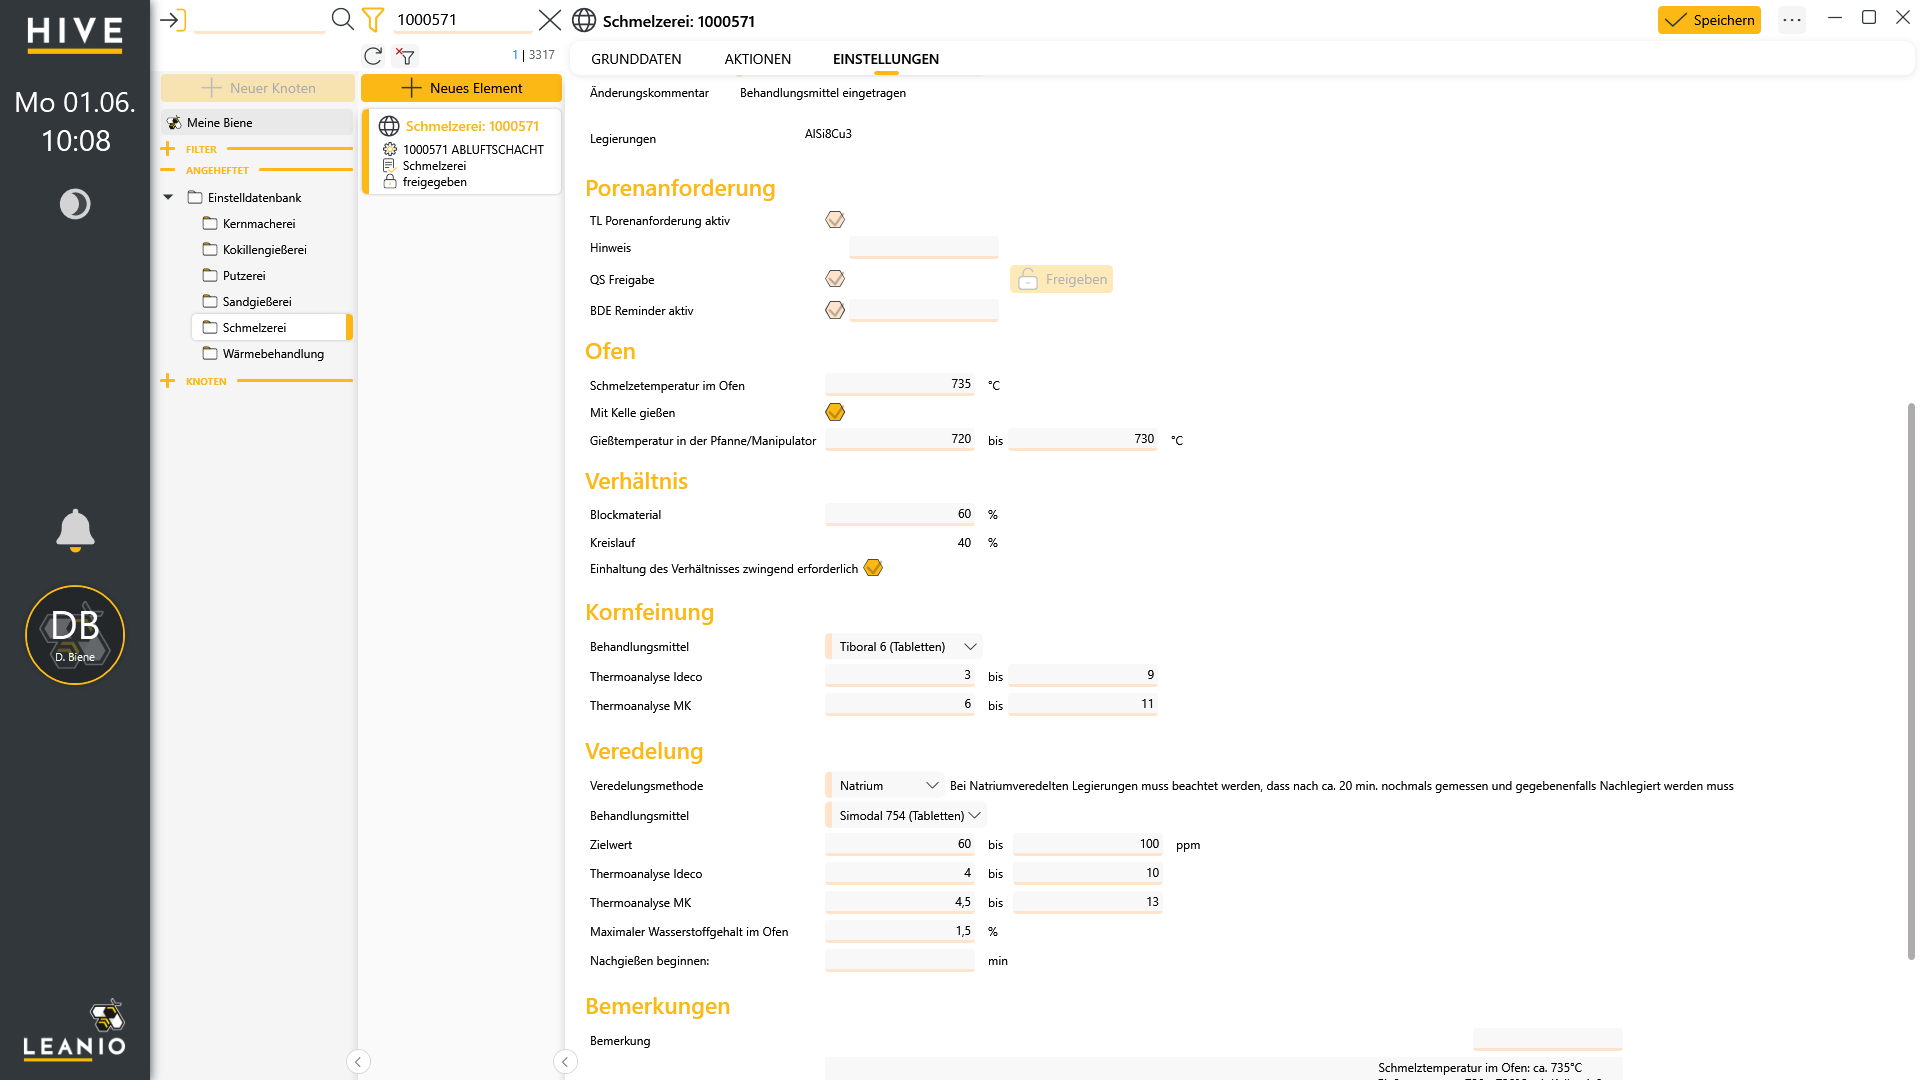The height and width of the screenshot is (1080, 1920).
Task: Toggle TL Porenanforderung aktiv checkbox
Action: (x=835, y=220)
